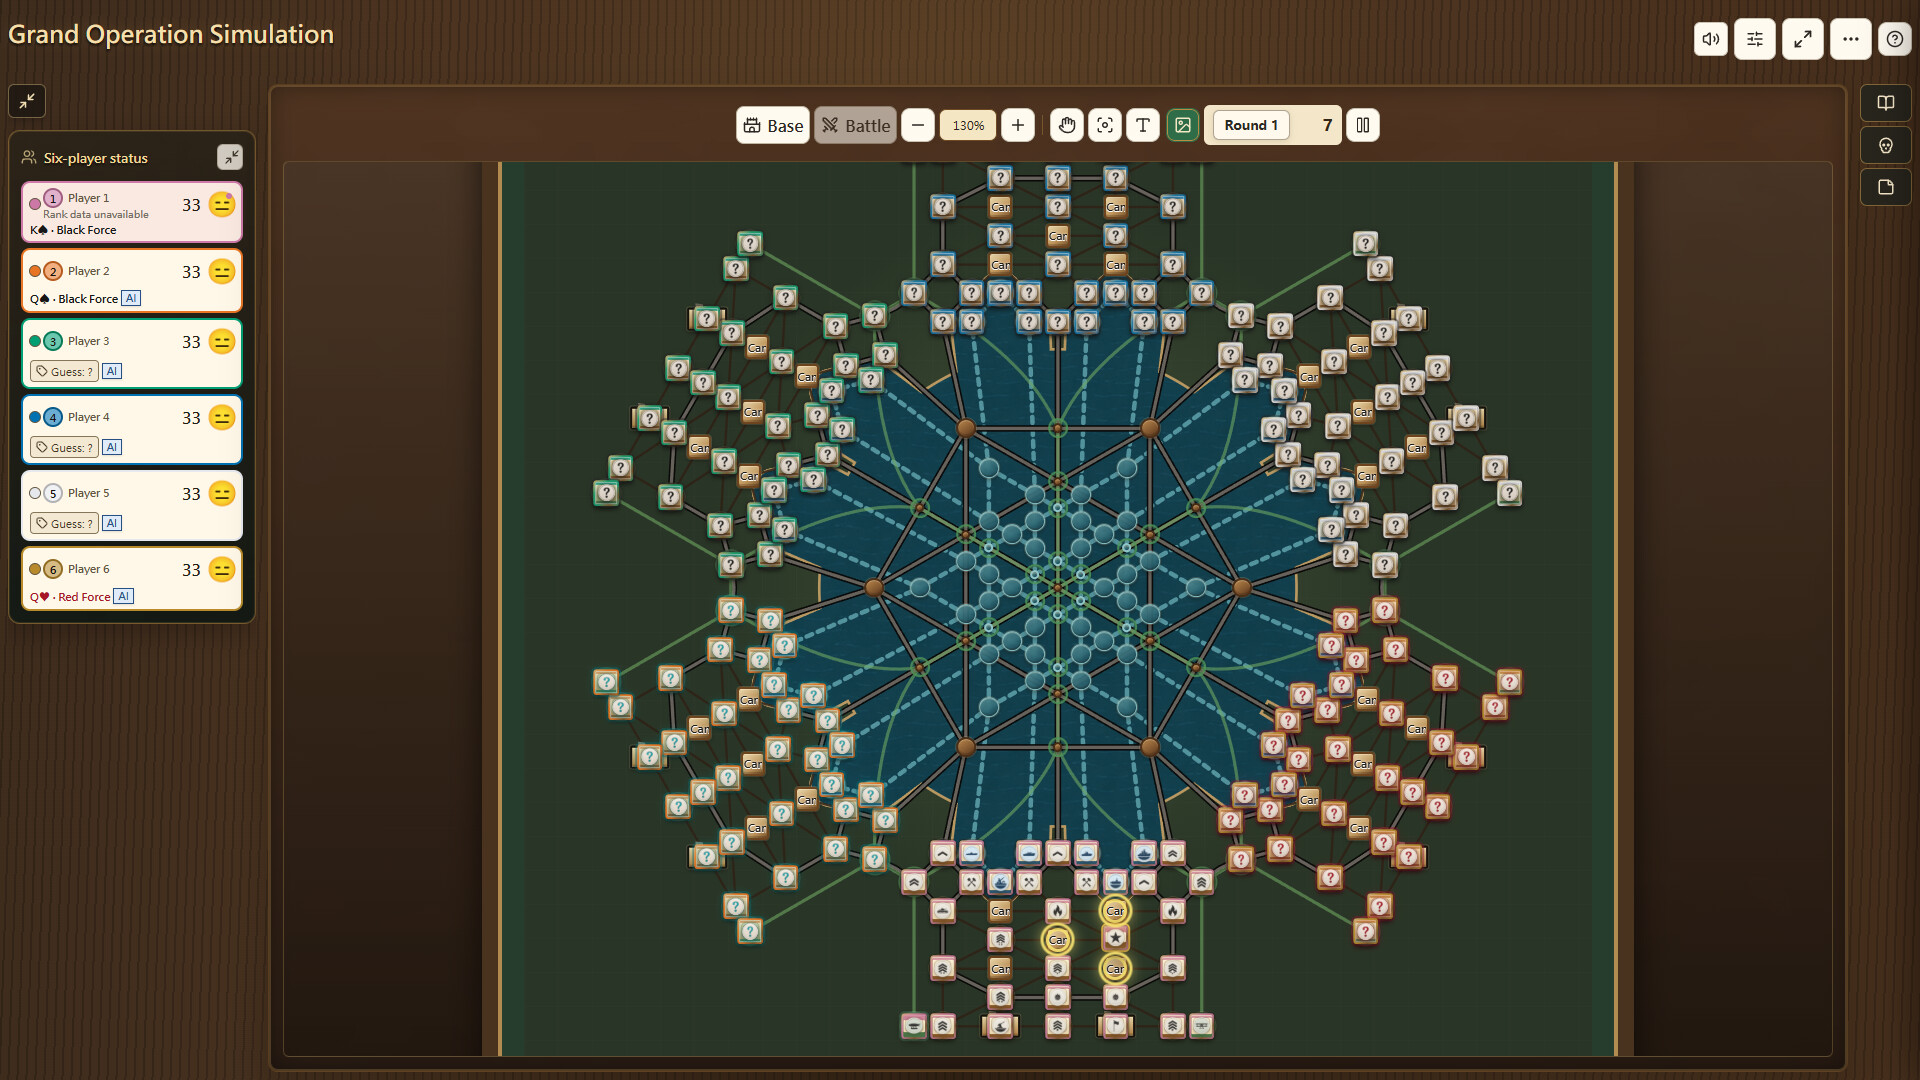Click the 130% zoom level field

[x=968, y=125]
